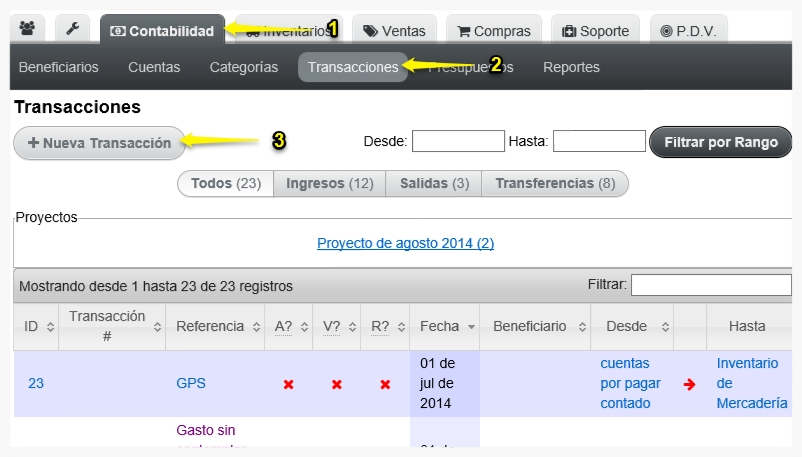Screen dimensions: 802x457
Task: Show Todos (23) transactions
Action: click(x=226, y=183)
